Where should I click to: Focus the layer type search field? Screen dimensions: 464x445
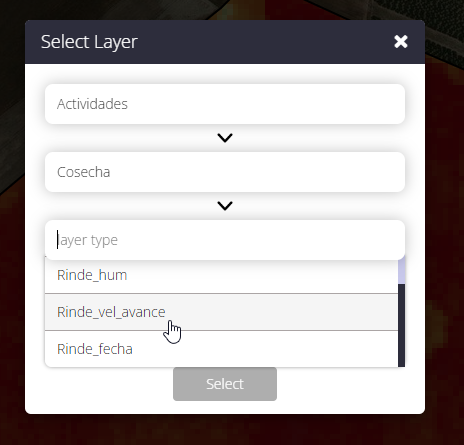[x=225, y=240]
